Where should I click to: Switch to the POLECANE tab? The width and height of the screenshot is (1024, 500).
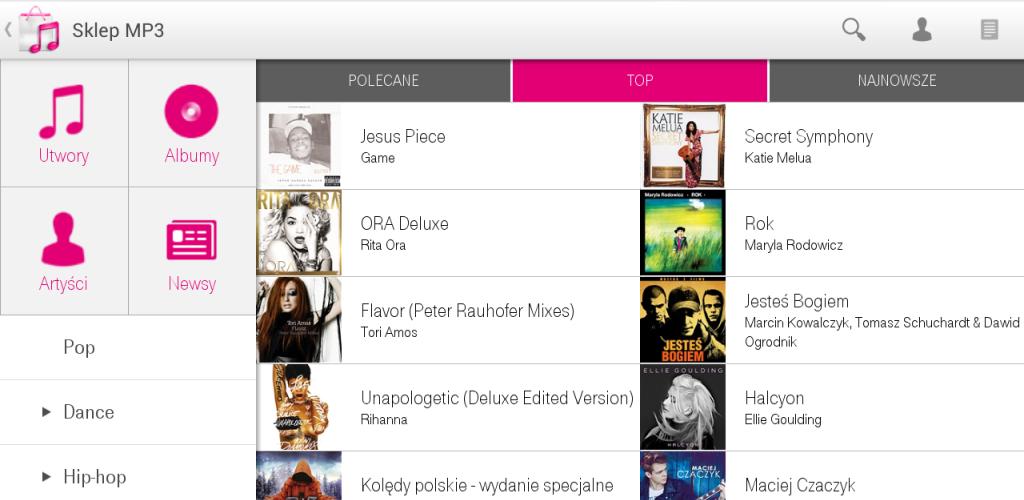pos(383,80)
